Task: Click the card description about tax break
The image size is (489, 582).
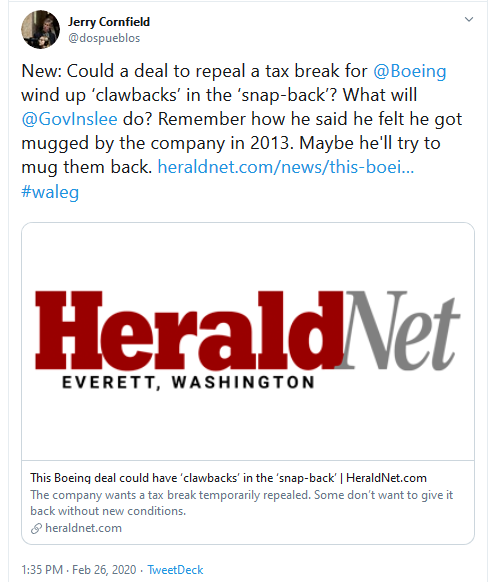Action: (242, 503)
